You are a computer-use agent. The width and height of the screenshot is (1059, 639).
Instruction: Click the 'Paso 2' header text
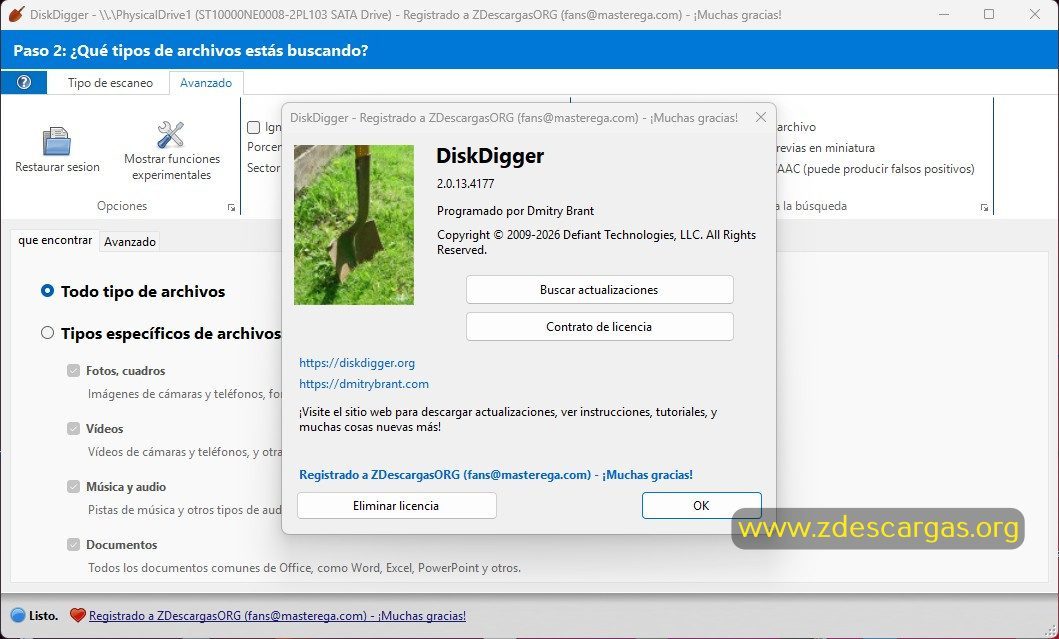[190, 50]
